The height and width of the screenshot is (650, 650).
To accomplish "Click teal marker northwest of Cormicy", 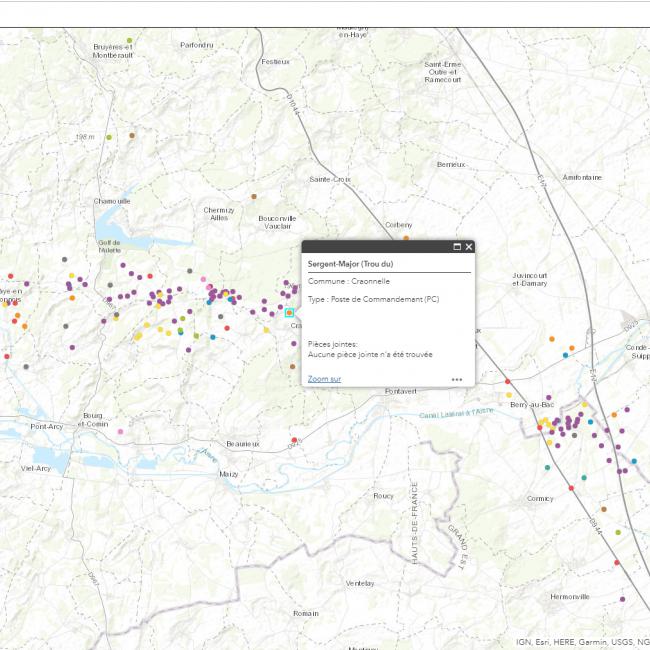I will click(547, 467).
